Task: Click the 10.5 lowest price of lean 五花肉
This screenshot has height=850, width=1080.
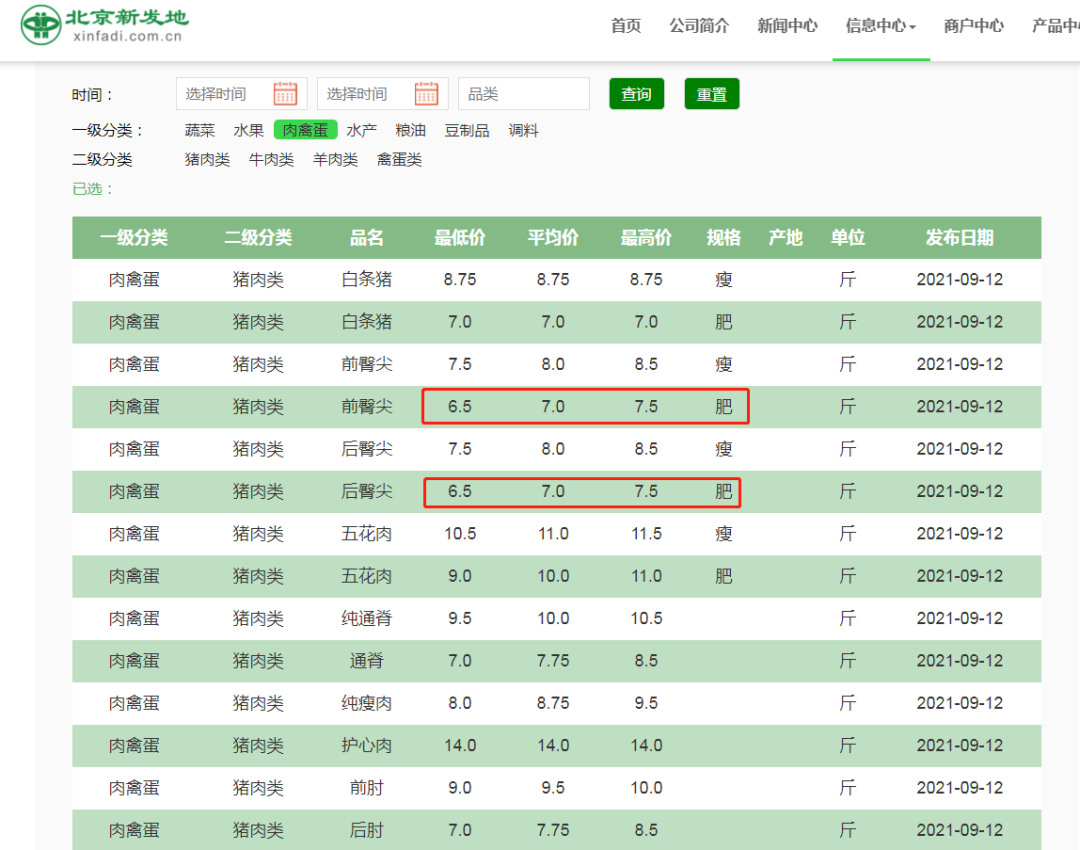Action: (x=460, y=534)
